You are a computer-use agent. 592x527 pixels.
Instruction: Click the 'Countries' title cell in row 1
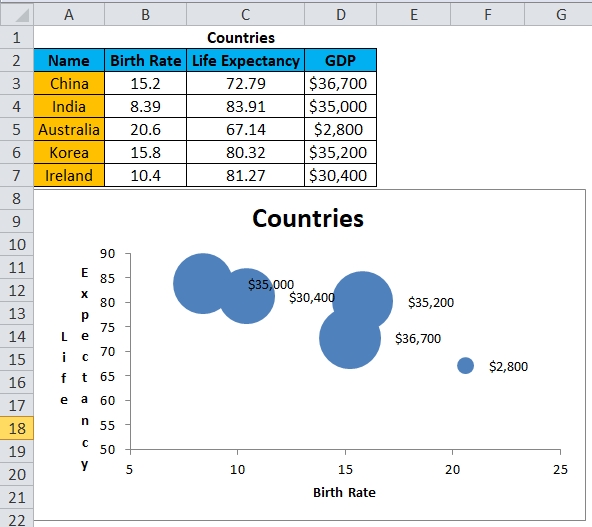tap(241, 37)
